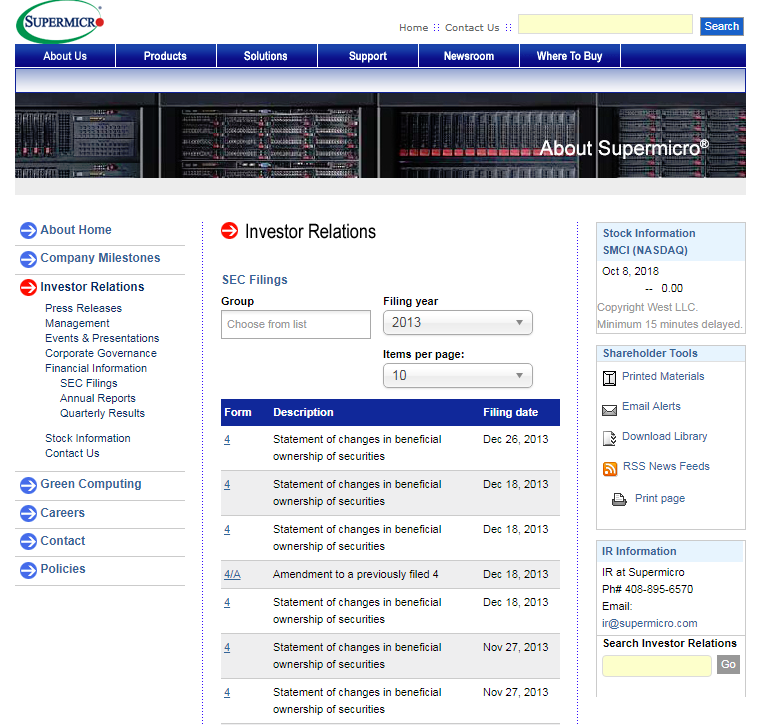759x725 pixels.
Task: Click the Go button in IR search
Action: tap(728, 665)
